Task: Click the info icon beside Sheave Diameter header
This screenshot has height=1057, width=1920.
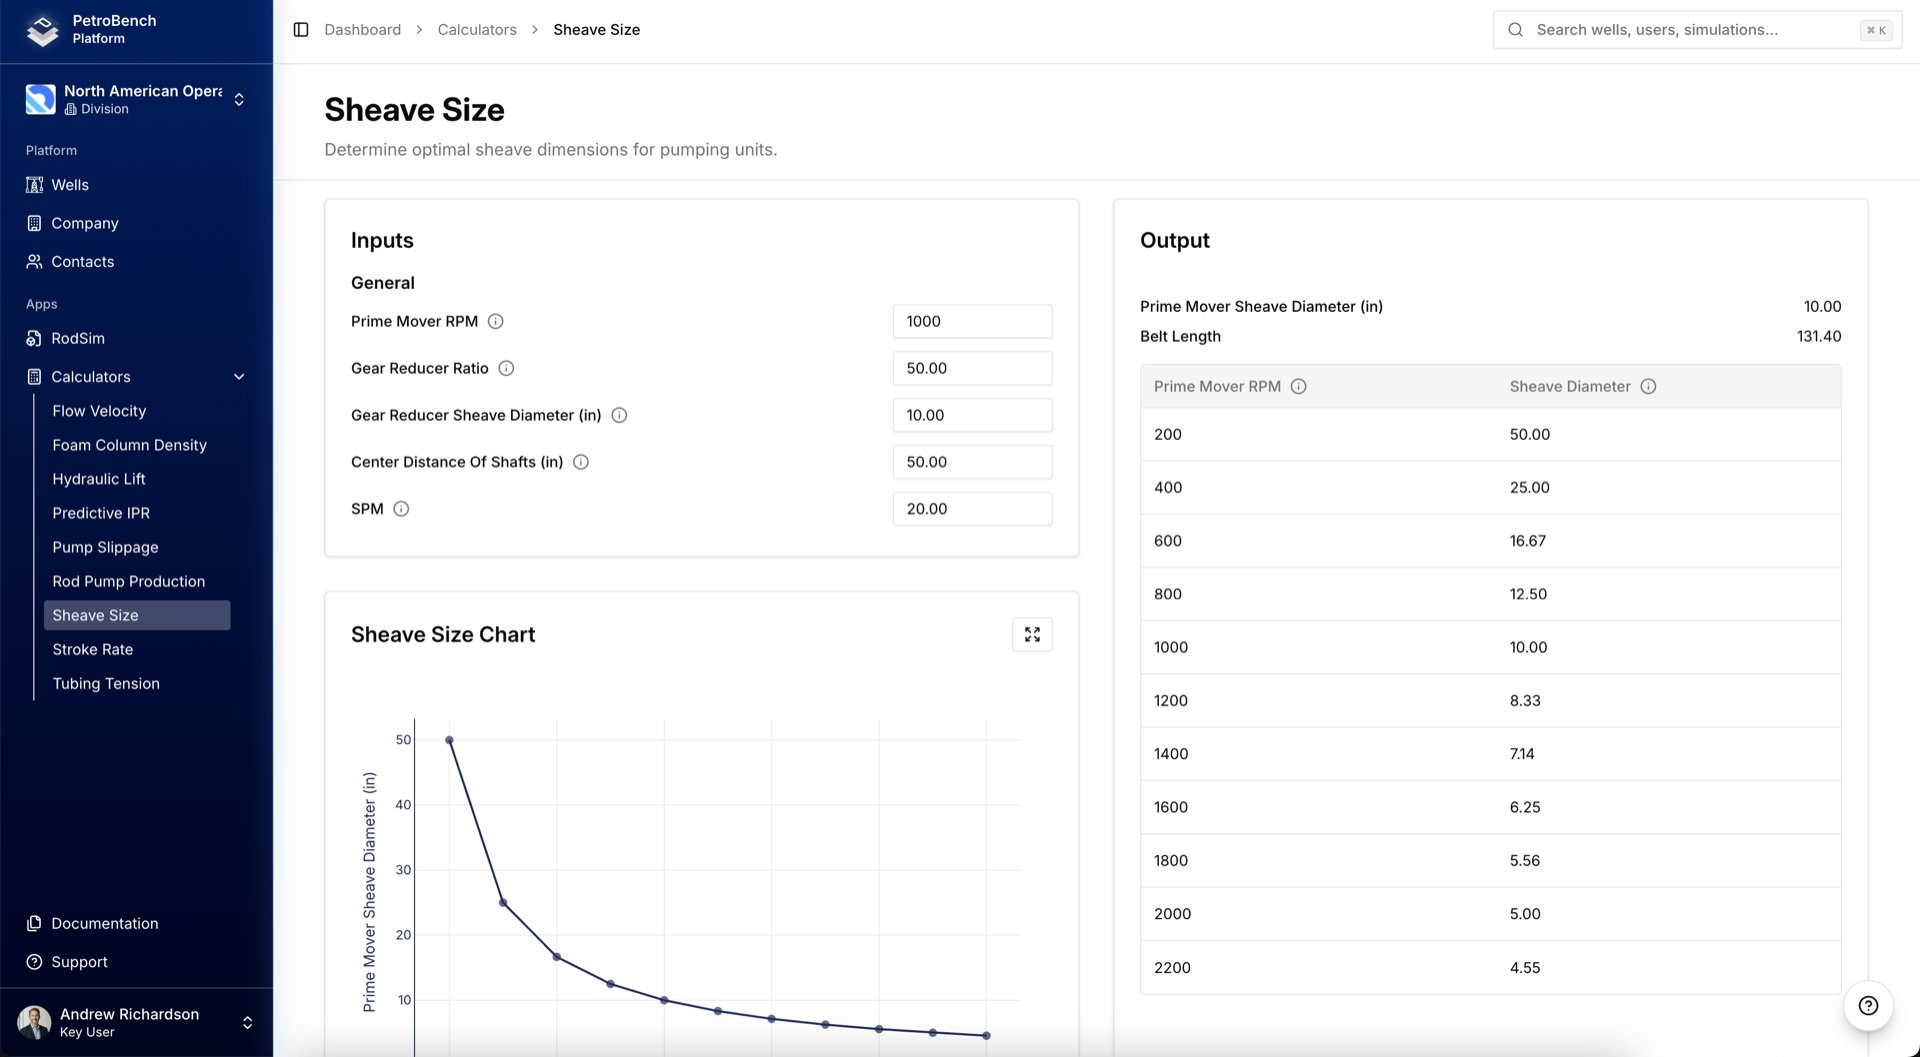Action: coord(1649,386)
